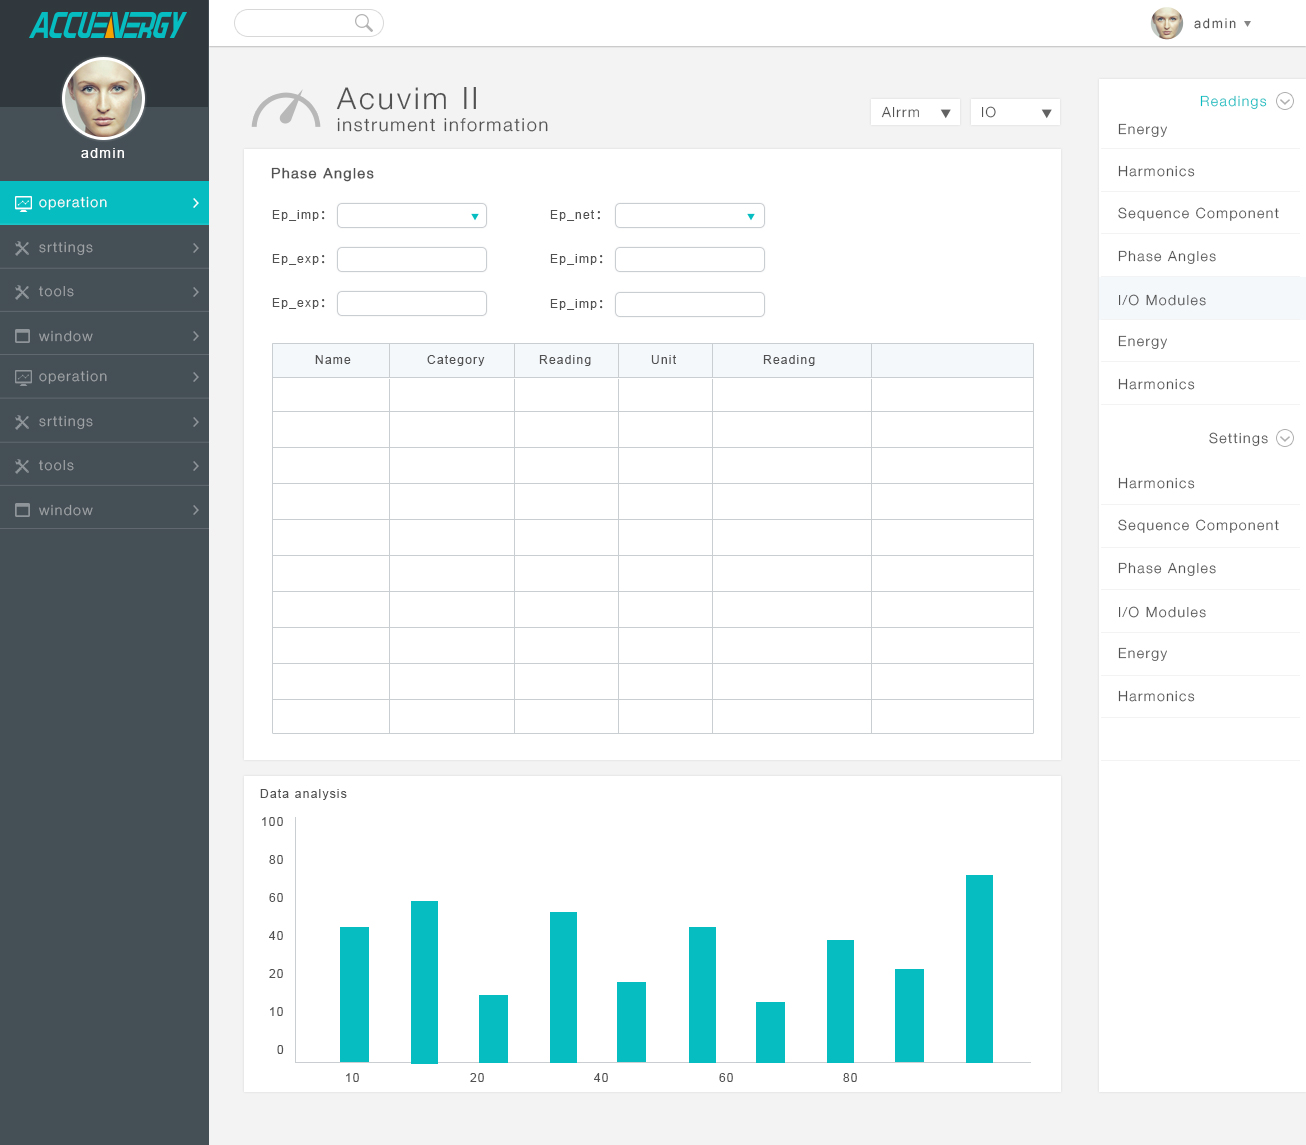Image resolution: width=1306 pixels, height=1145 pixels.
Task: Select the upper tools menu label
Action: point(56,292)
